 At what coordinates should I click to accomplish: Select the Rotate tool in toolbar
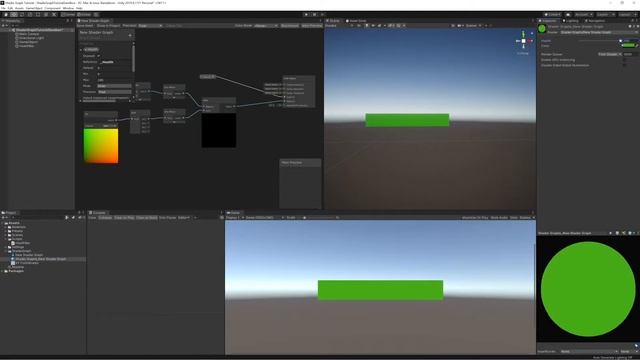point(22,14)
